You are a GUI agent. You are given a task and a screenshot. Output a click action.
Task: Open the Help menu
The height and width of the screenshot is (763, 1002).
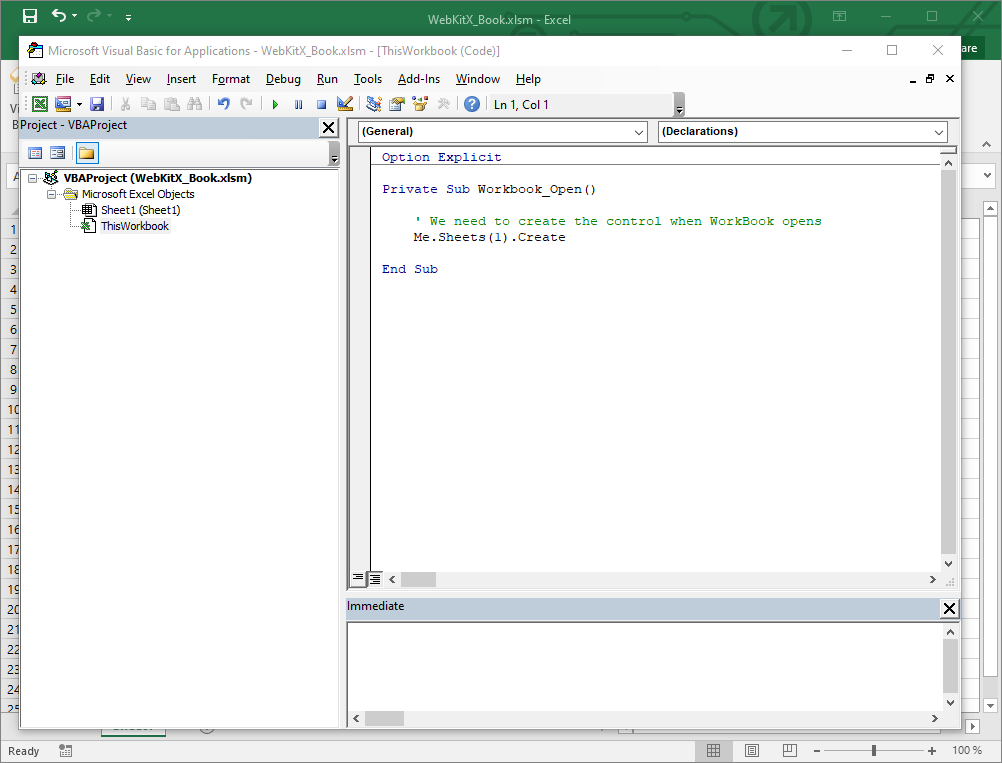(x=528, y=79)
